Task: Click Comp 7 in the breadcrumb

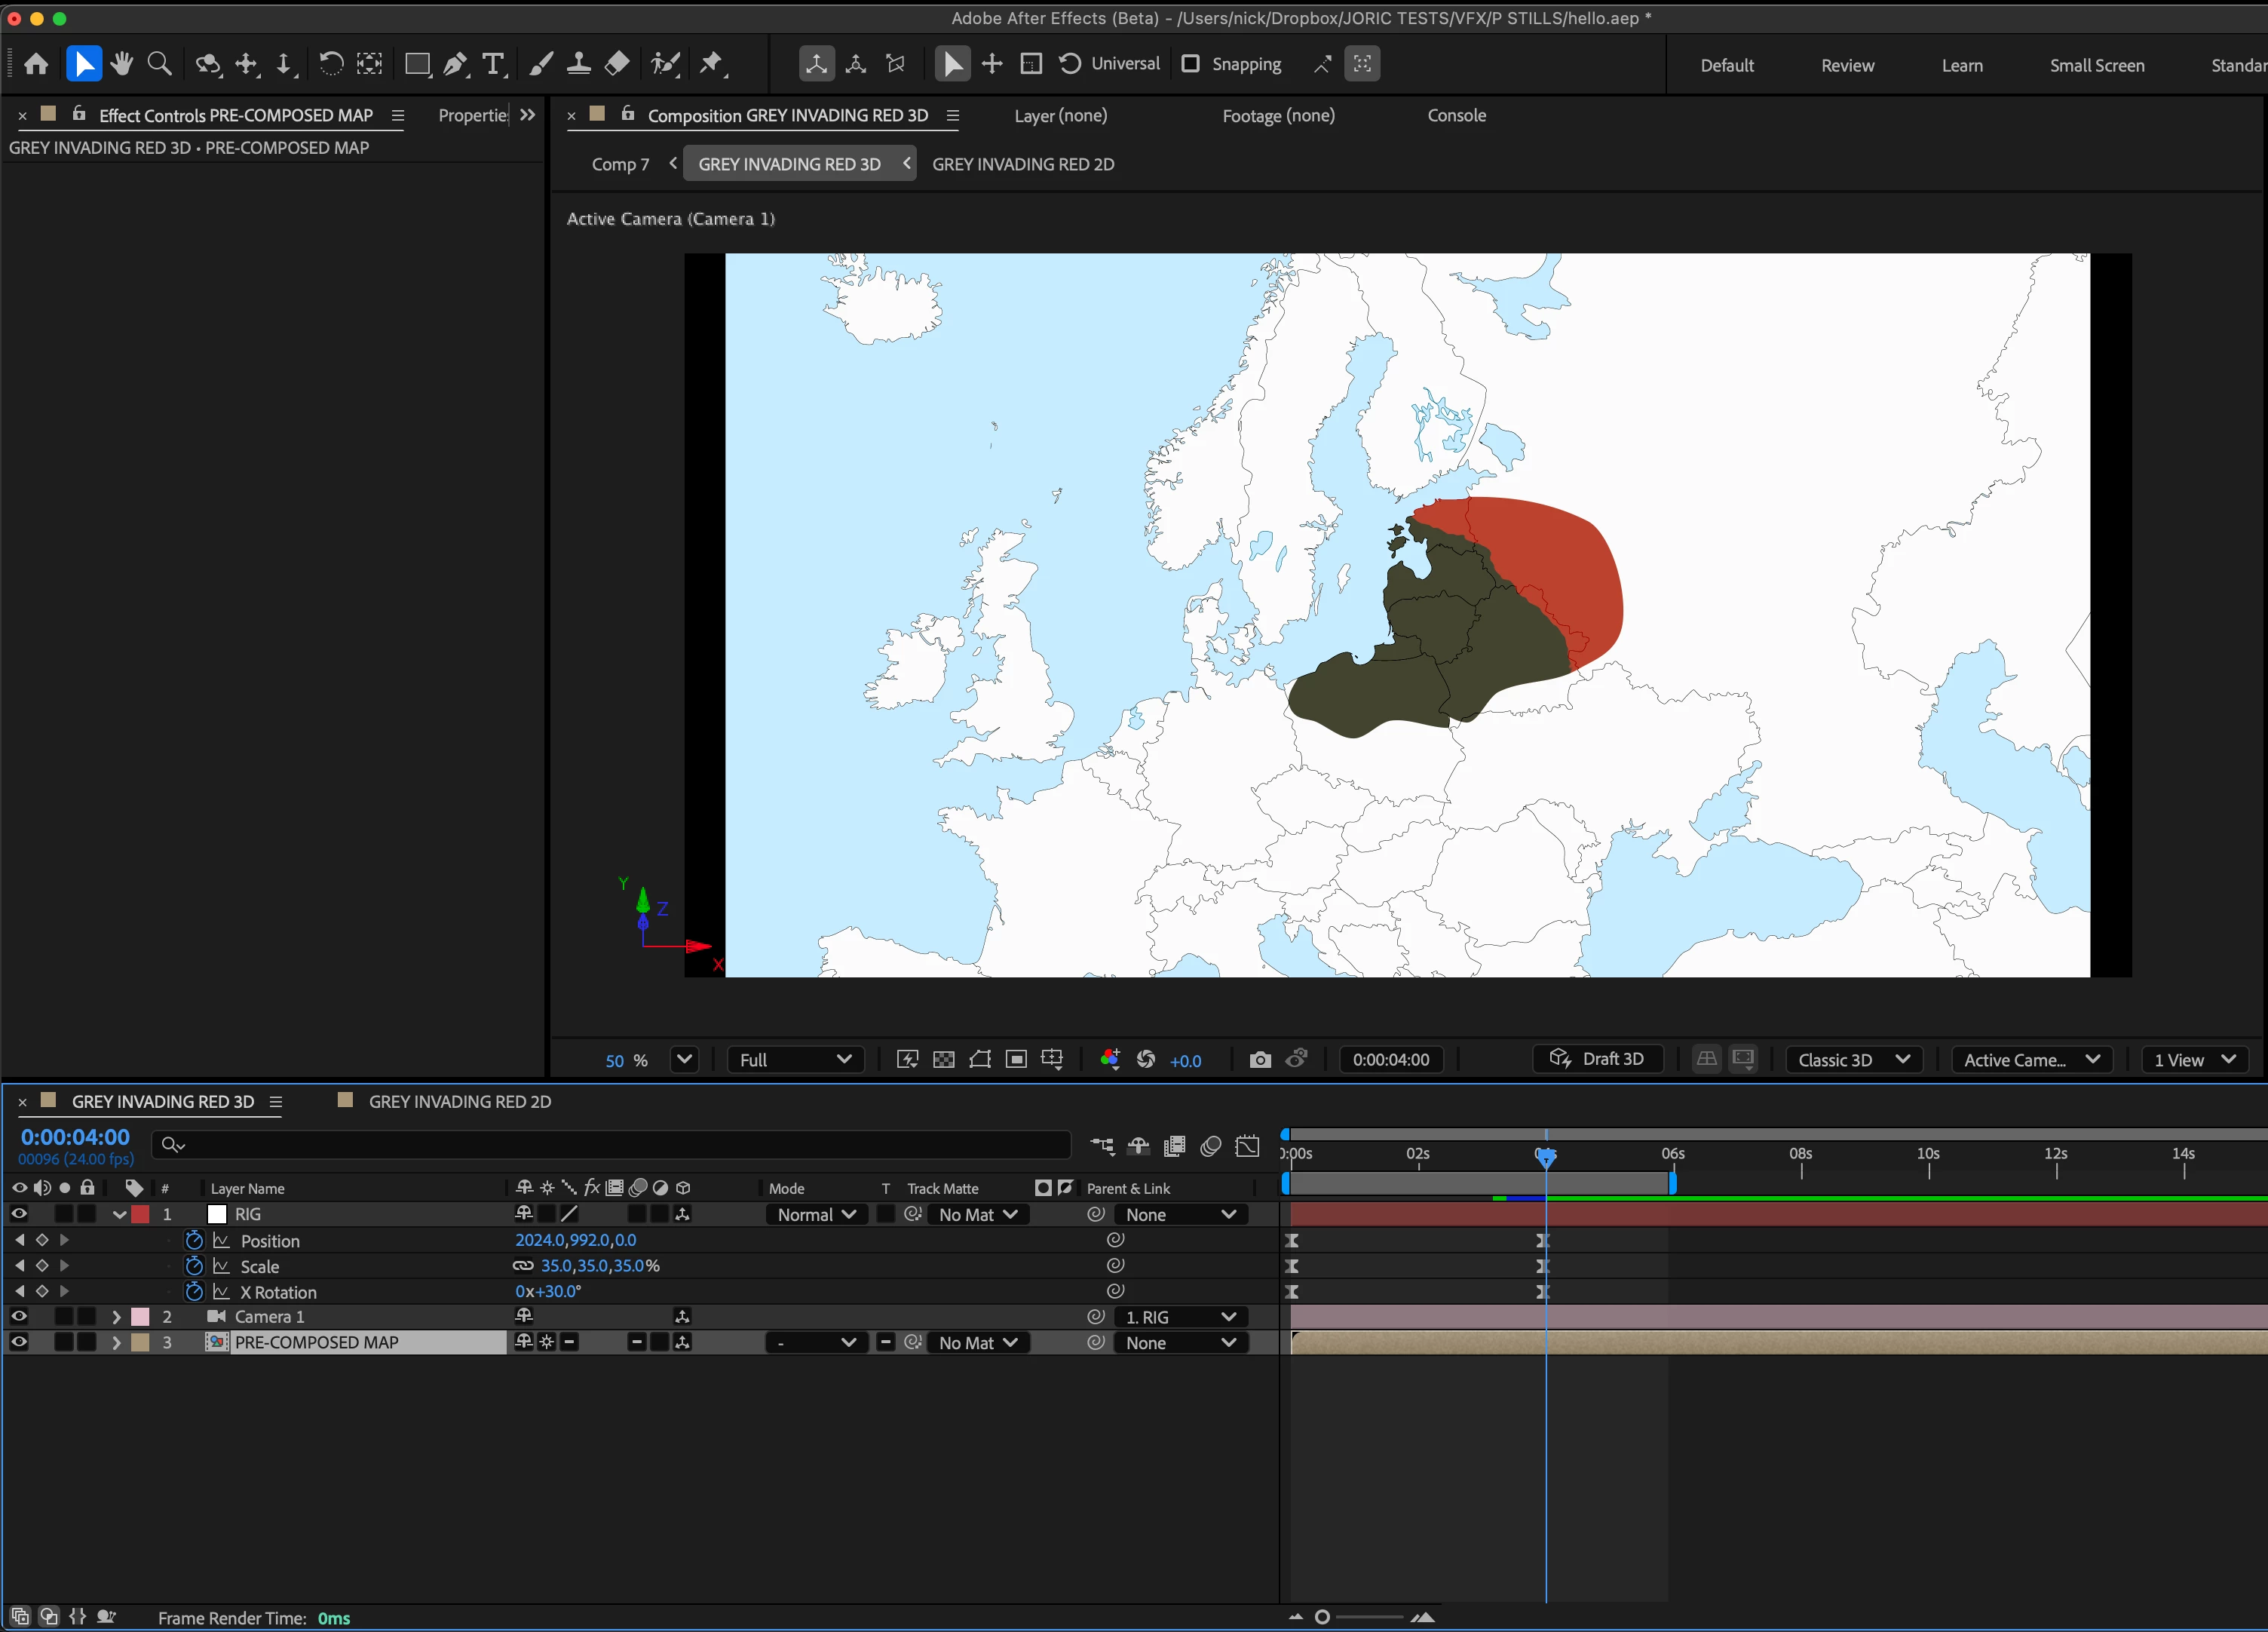Action: click(620, 164)
